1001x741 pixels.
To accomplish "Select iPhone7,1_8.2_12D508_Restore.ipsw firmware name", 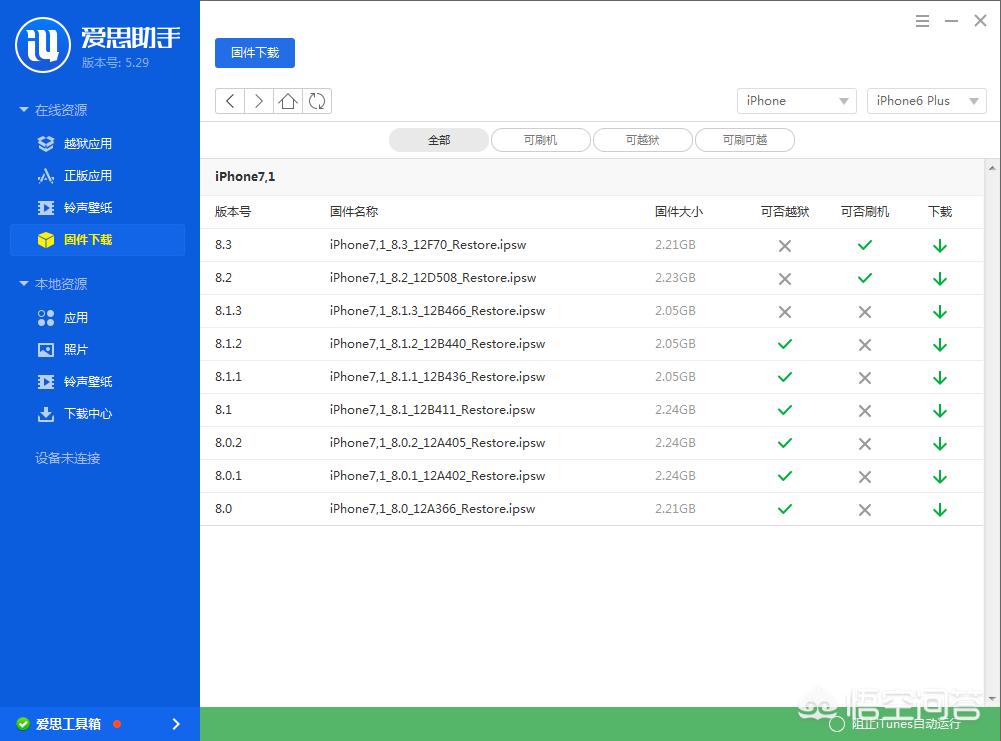I will pos(433,278).
